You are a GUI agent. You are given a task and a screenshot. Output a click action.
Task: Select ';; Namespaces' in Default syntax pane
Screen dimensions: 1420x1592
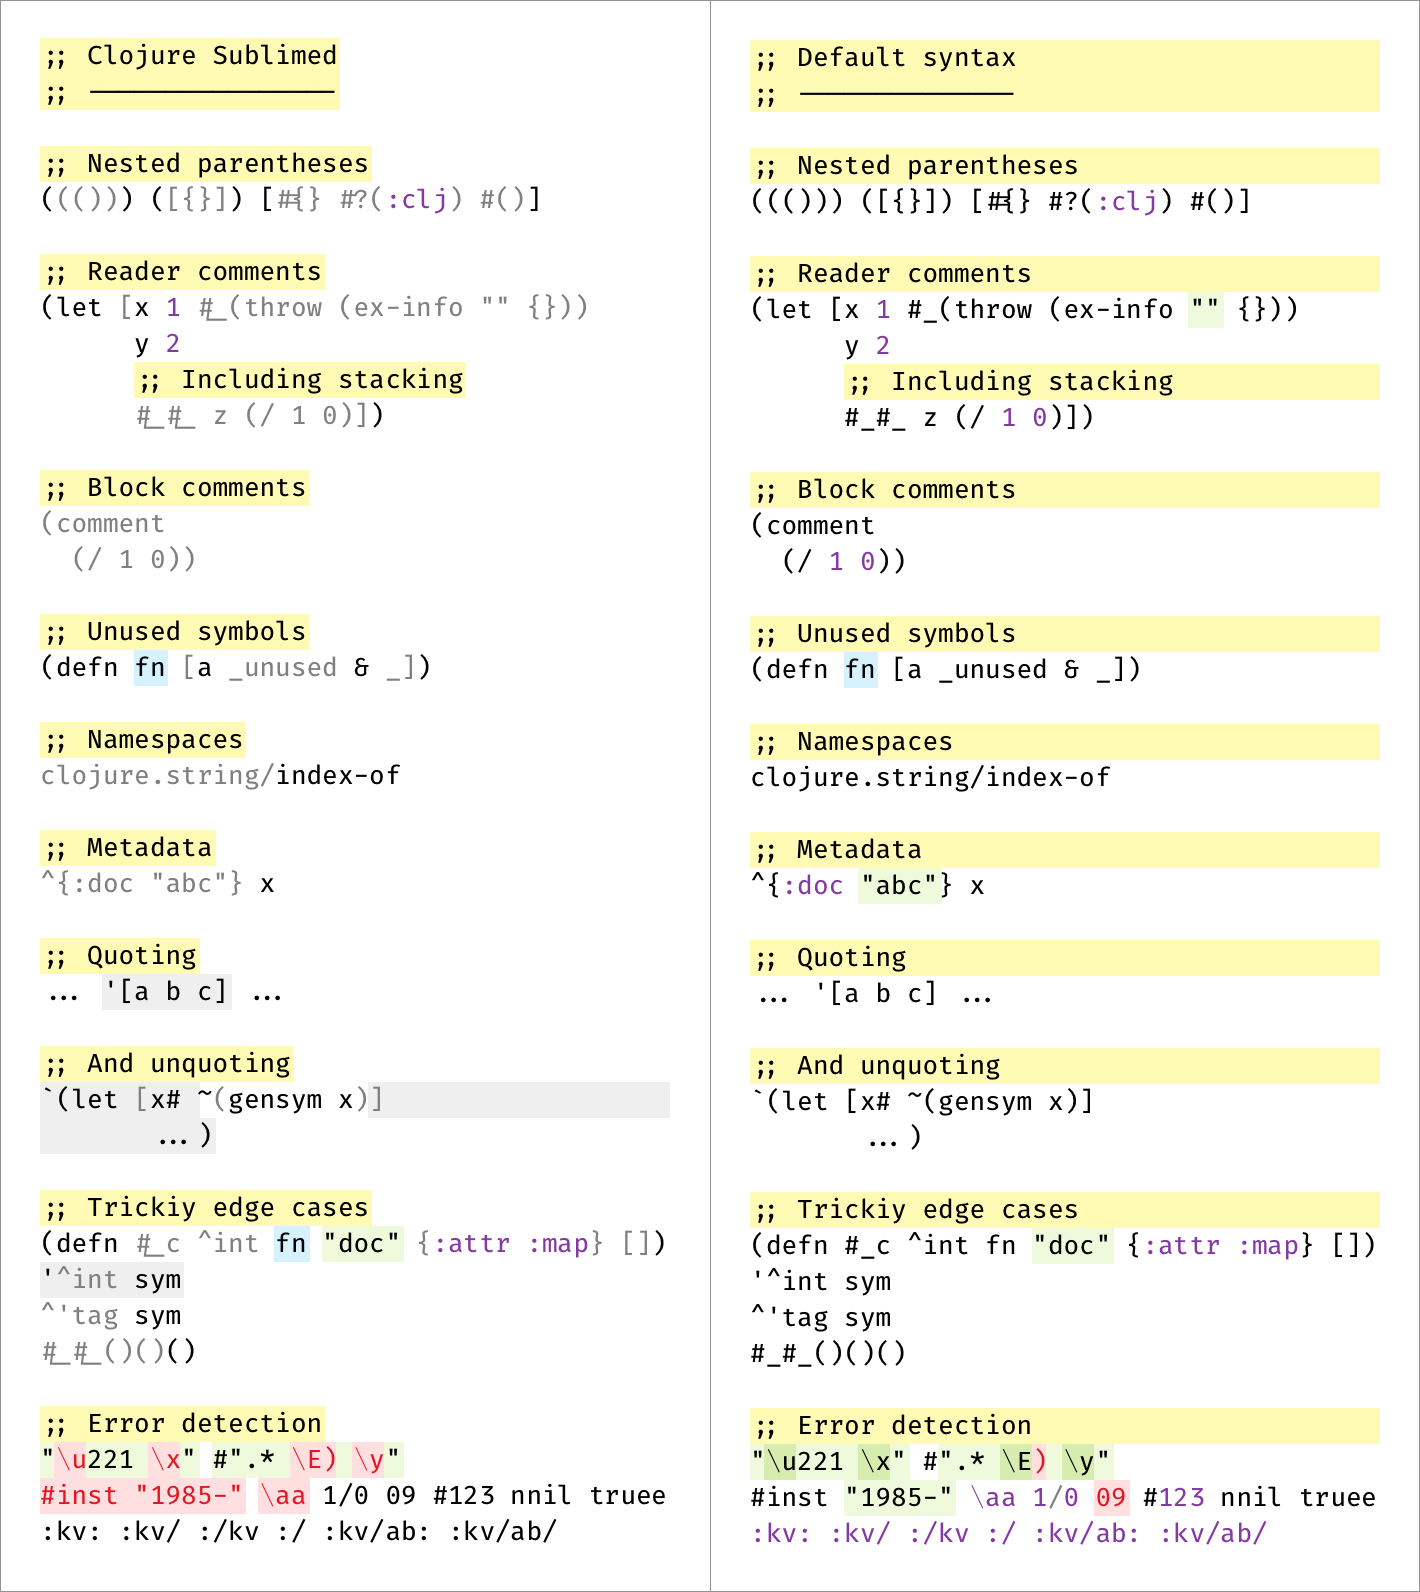pyautogui.click(x=853, y=742)
